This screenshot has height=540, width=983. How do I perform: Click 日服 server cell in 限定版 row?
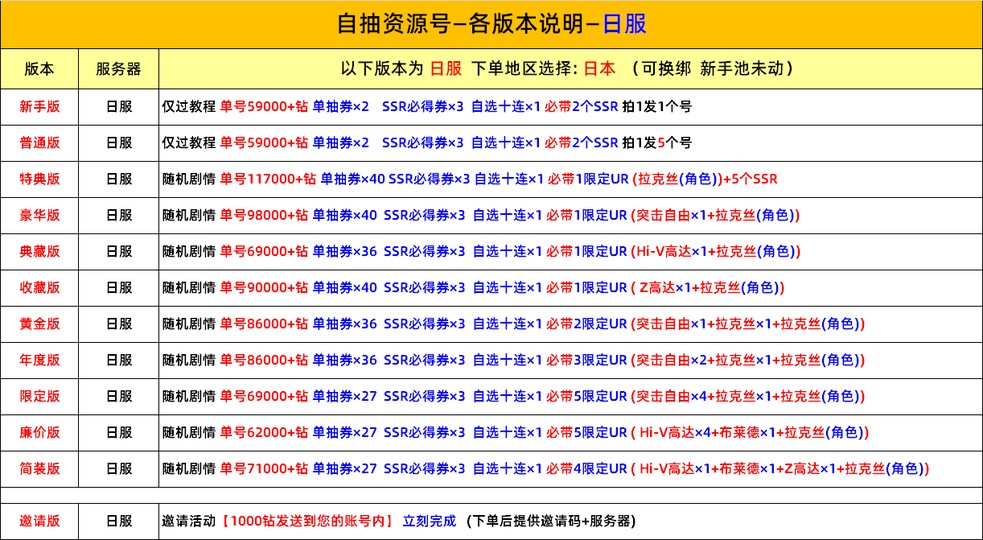click(119, 396)
